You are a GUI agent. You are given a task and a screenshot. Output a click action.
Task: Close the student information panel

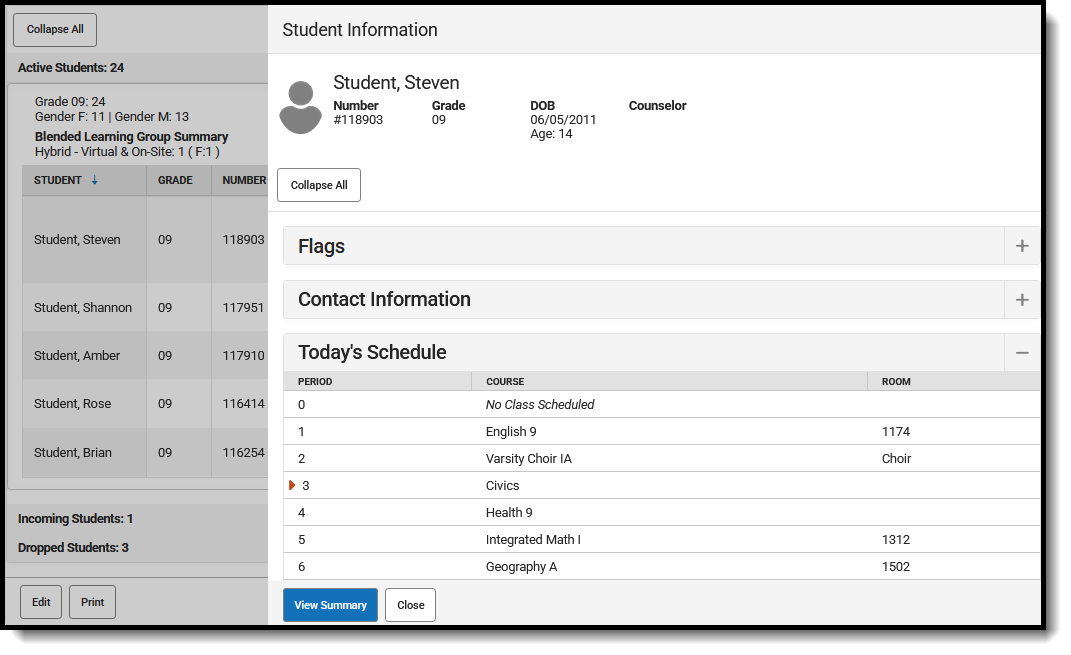coord(410,605)
